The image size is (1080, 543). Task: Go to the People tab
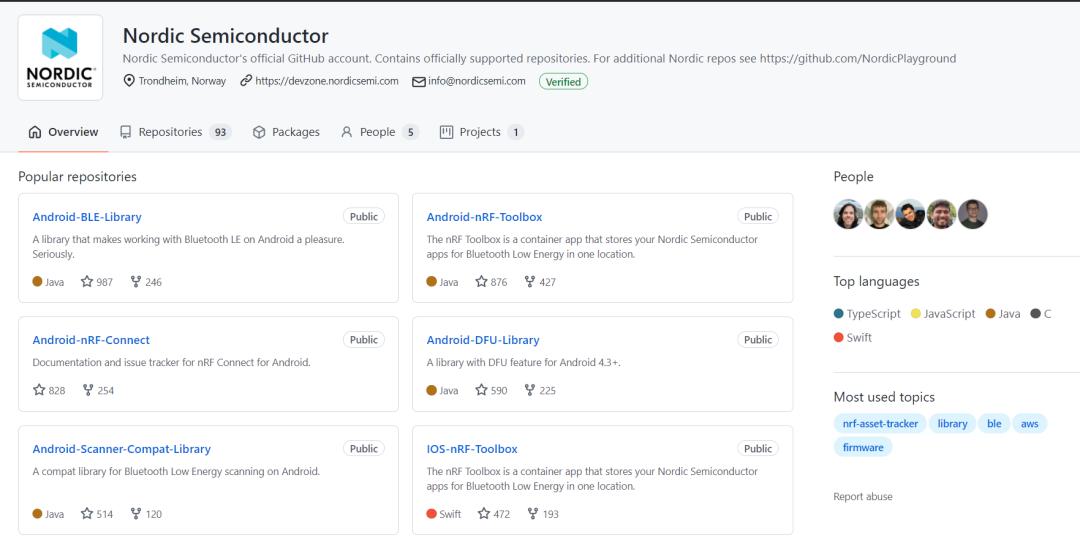[x=380, y=132]
